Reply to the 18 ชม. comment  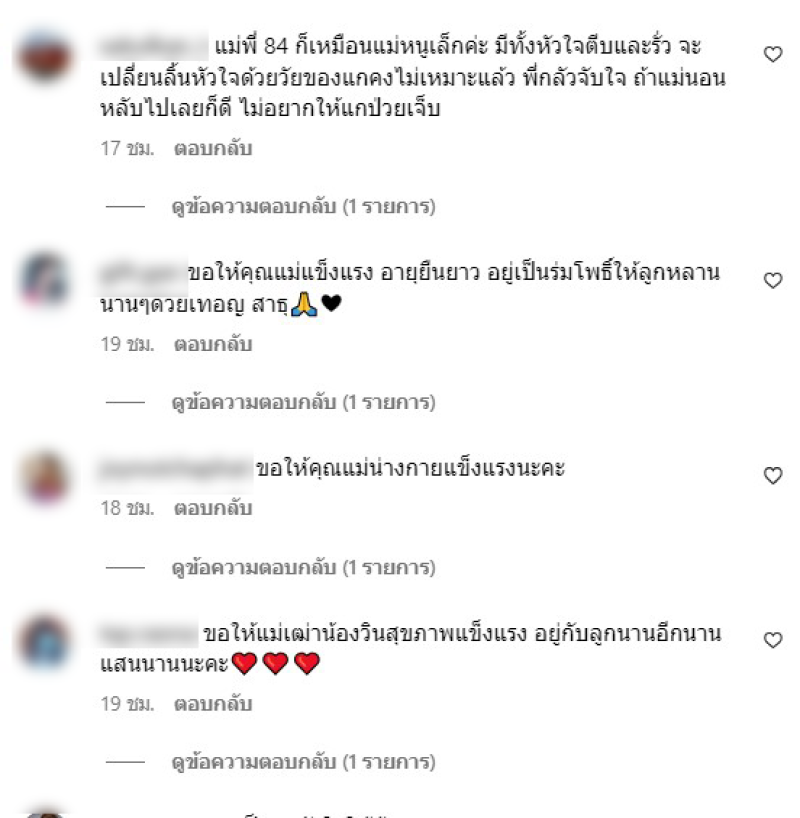(213, 508)
